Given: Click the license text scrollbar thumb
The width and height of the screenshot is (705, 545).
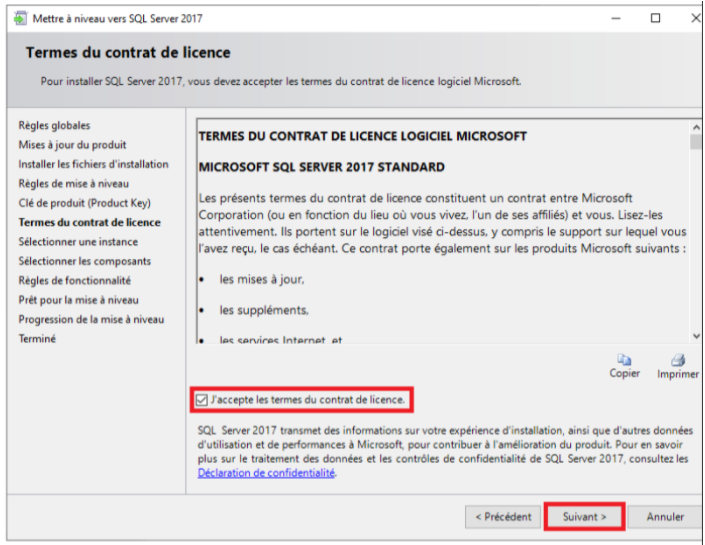Looking at the screenshot, I should tap(696, 142).
